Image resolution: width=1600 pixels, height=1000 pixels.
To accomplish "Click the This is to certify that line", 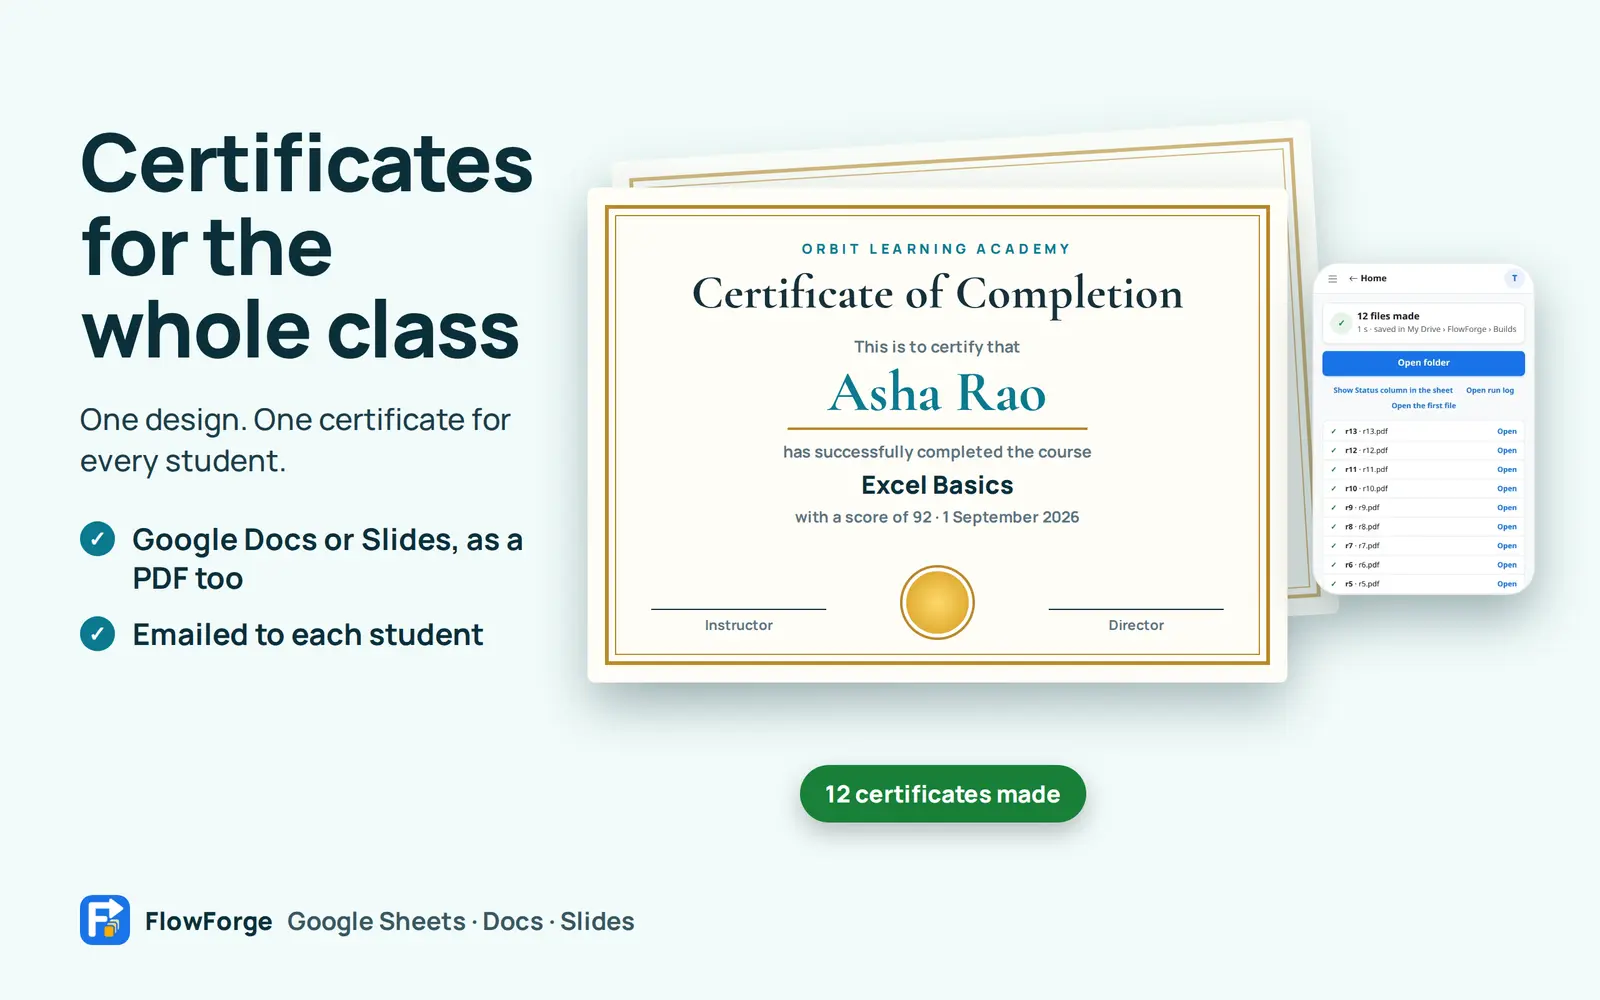I will click(937, 347).
